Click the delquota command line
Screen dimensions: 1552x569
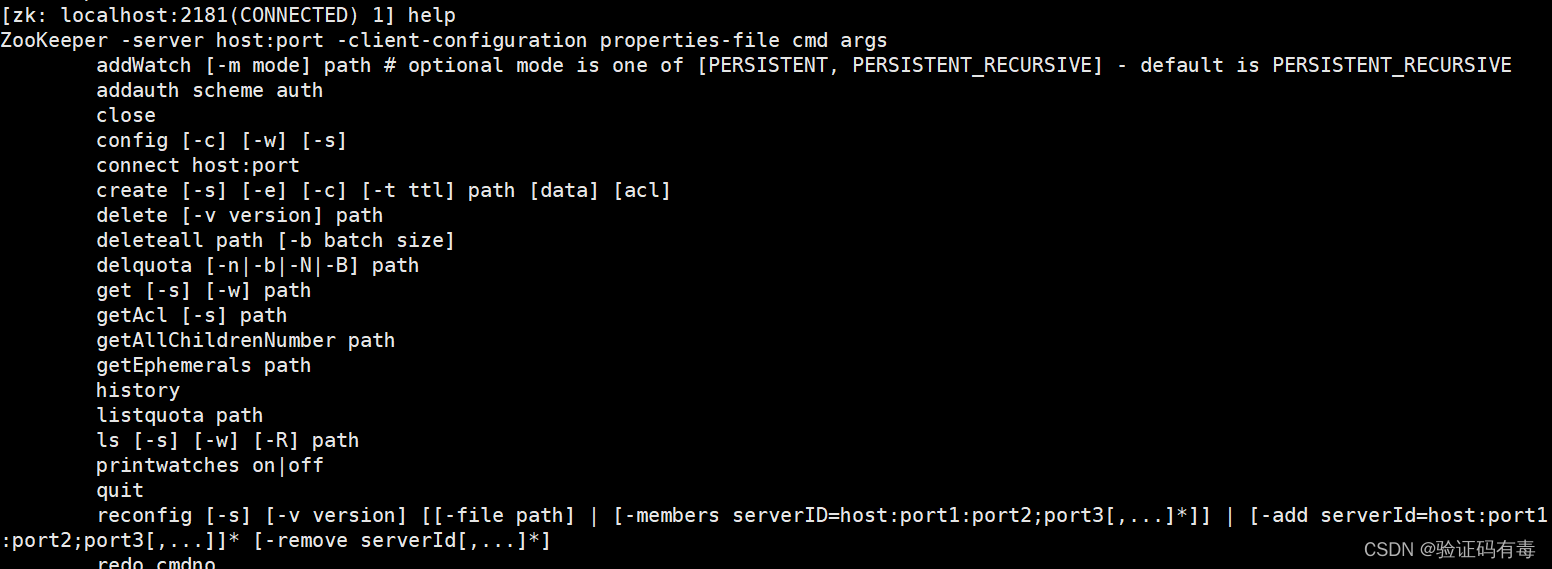point(258,265)
